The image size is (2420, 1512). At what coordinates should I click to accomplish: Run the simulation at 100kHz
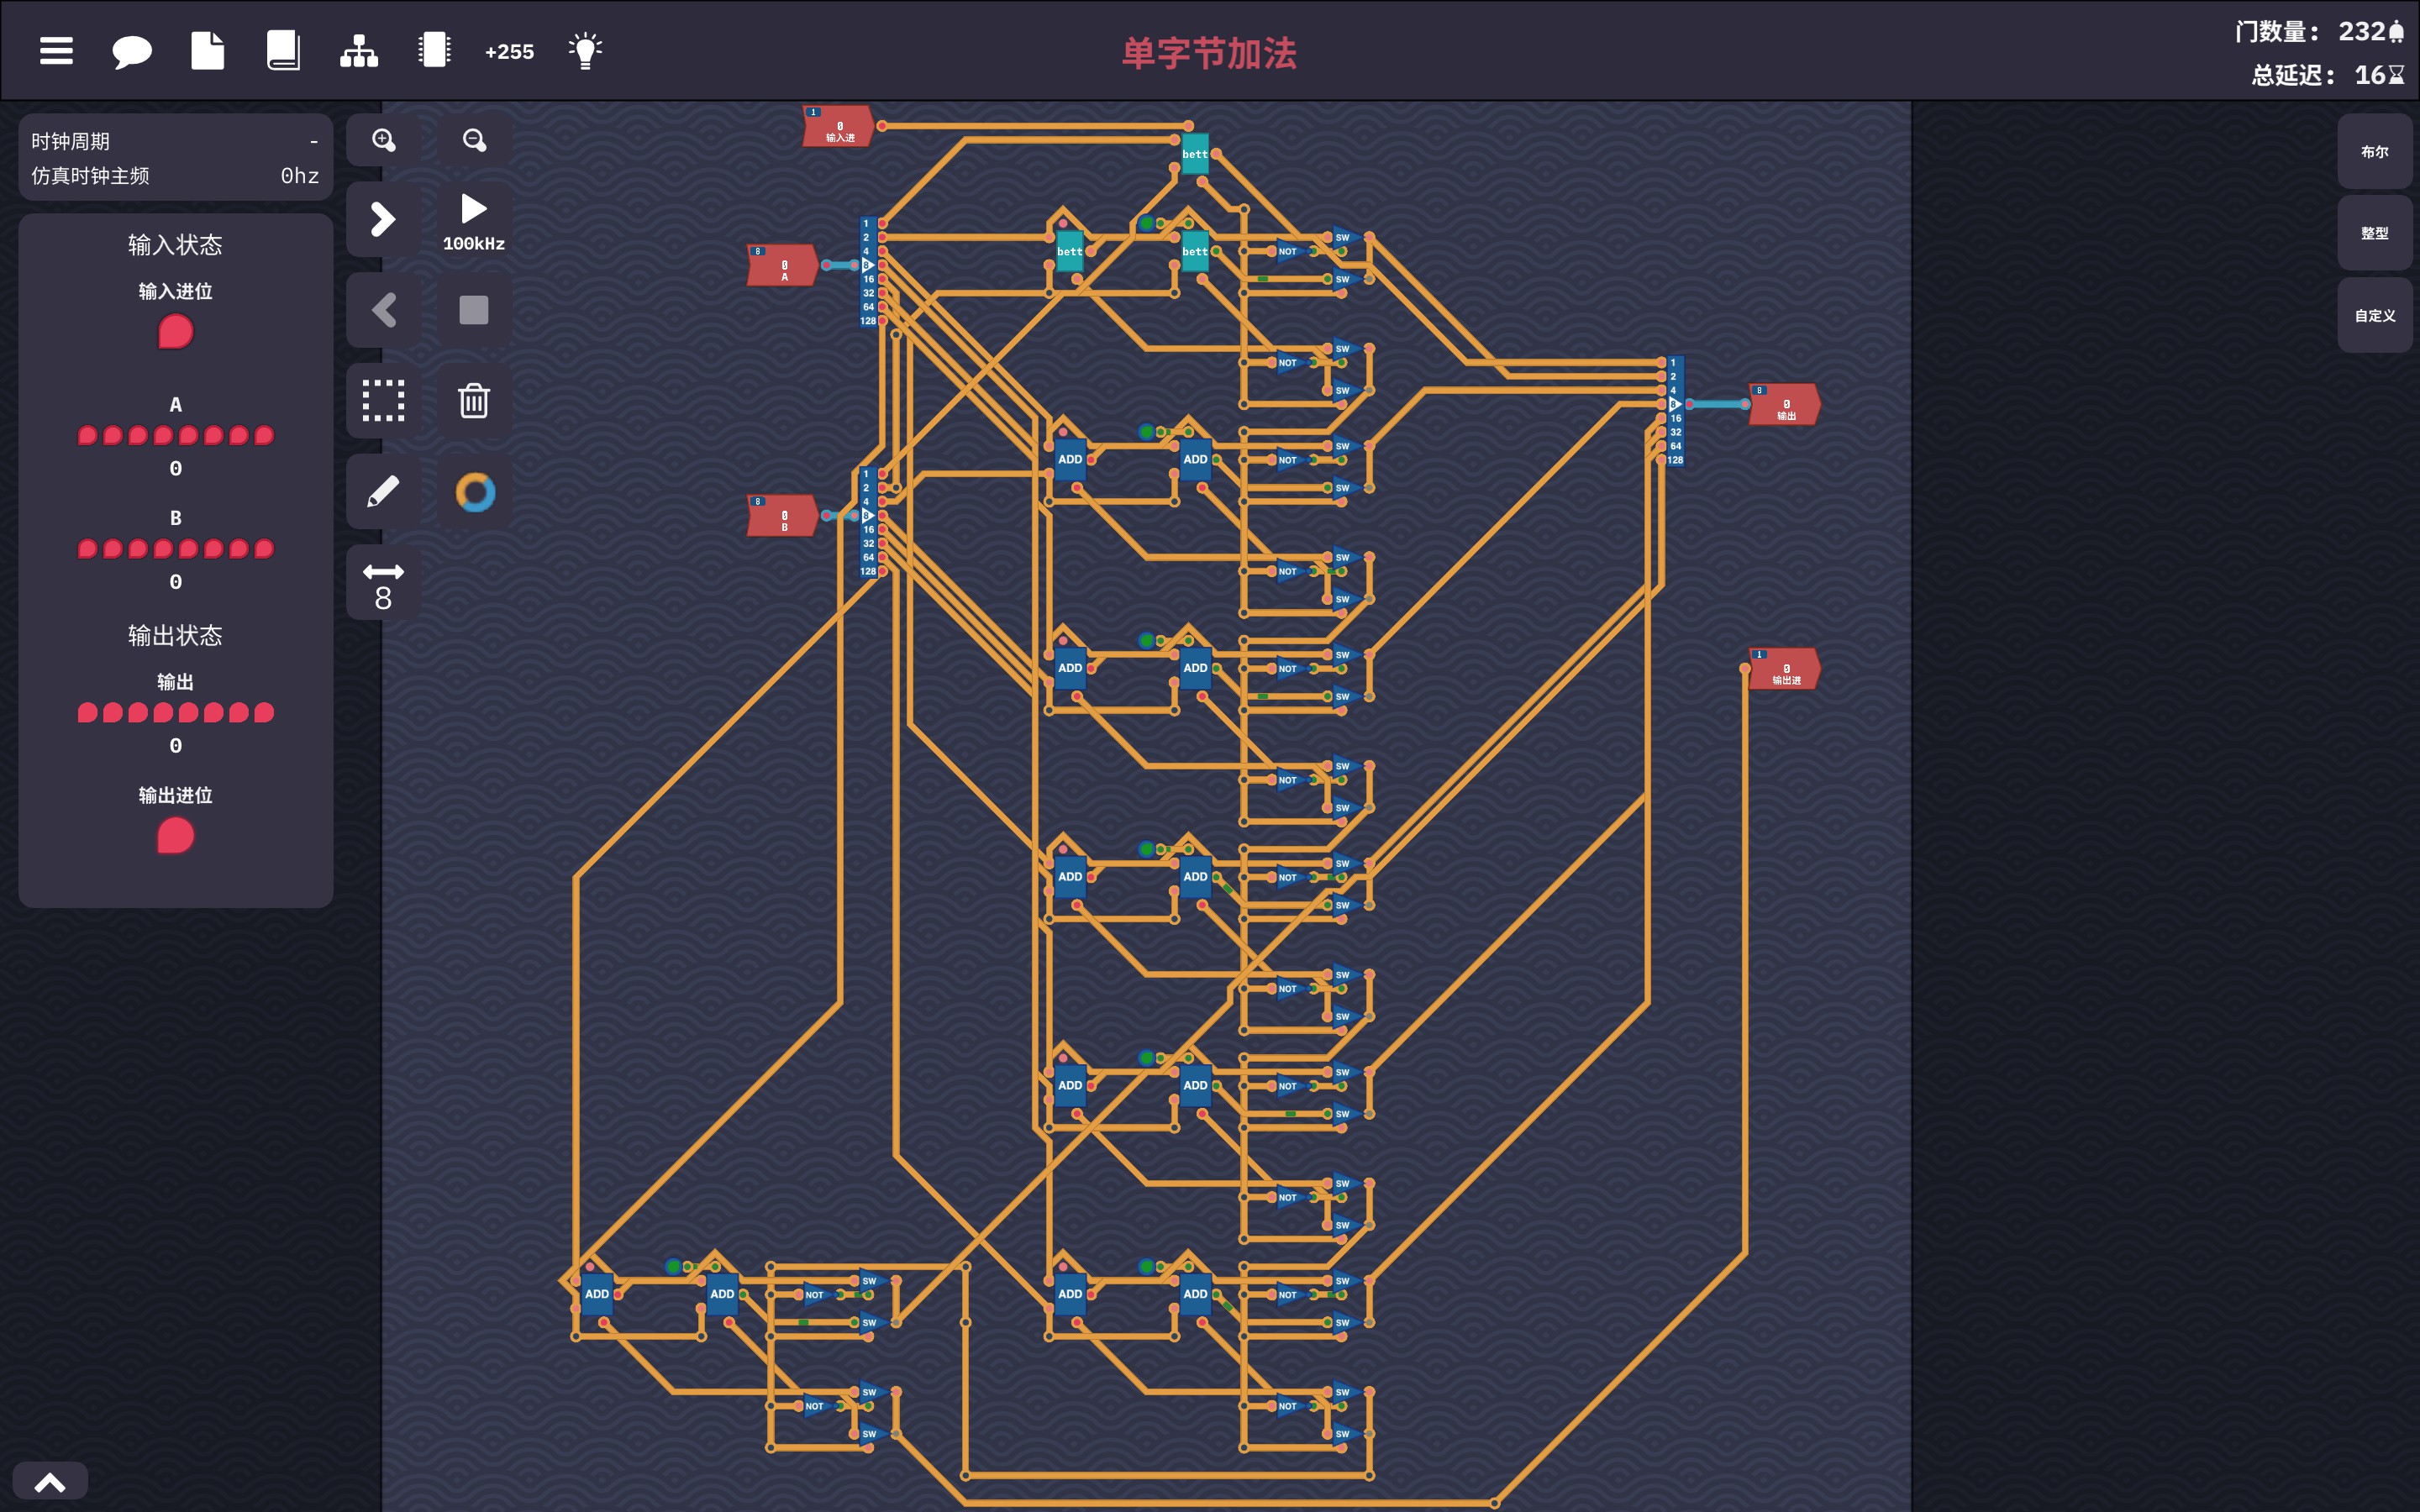pyautogui.click(x=474, y=221)
